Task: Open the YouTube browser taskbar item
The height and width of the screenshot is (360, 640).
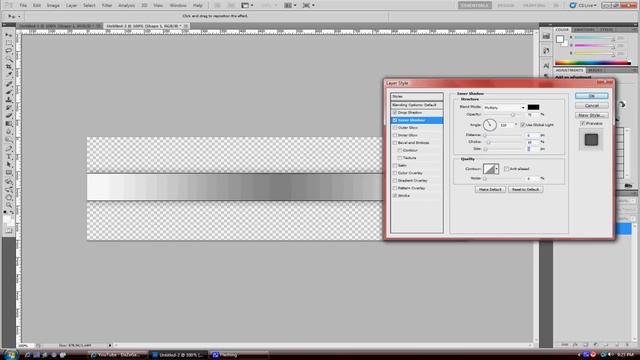Action: (x=117, y=355)
